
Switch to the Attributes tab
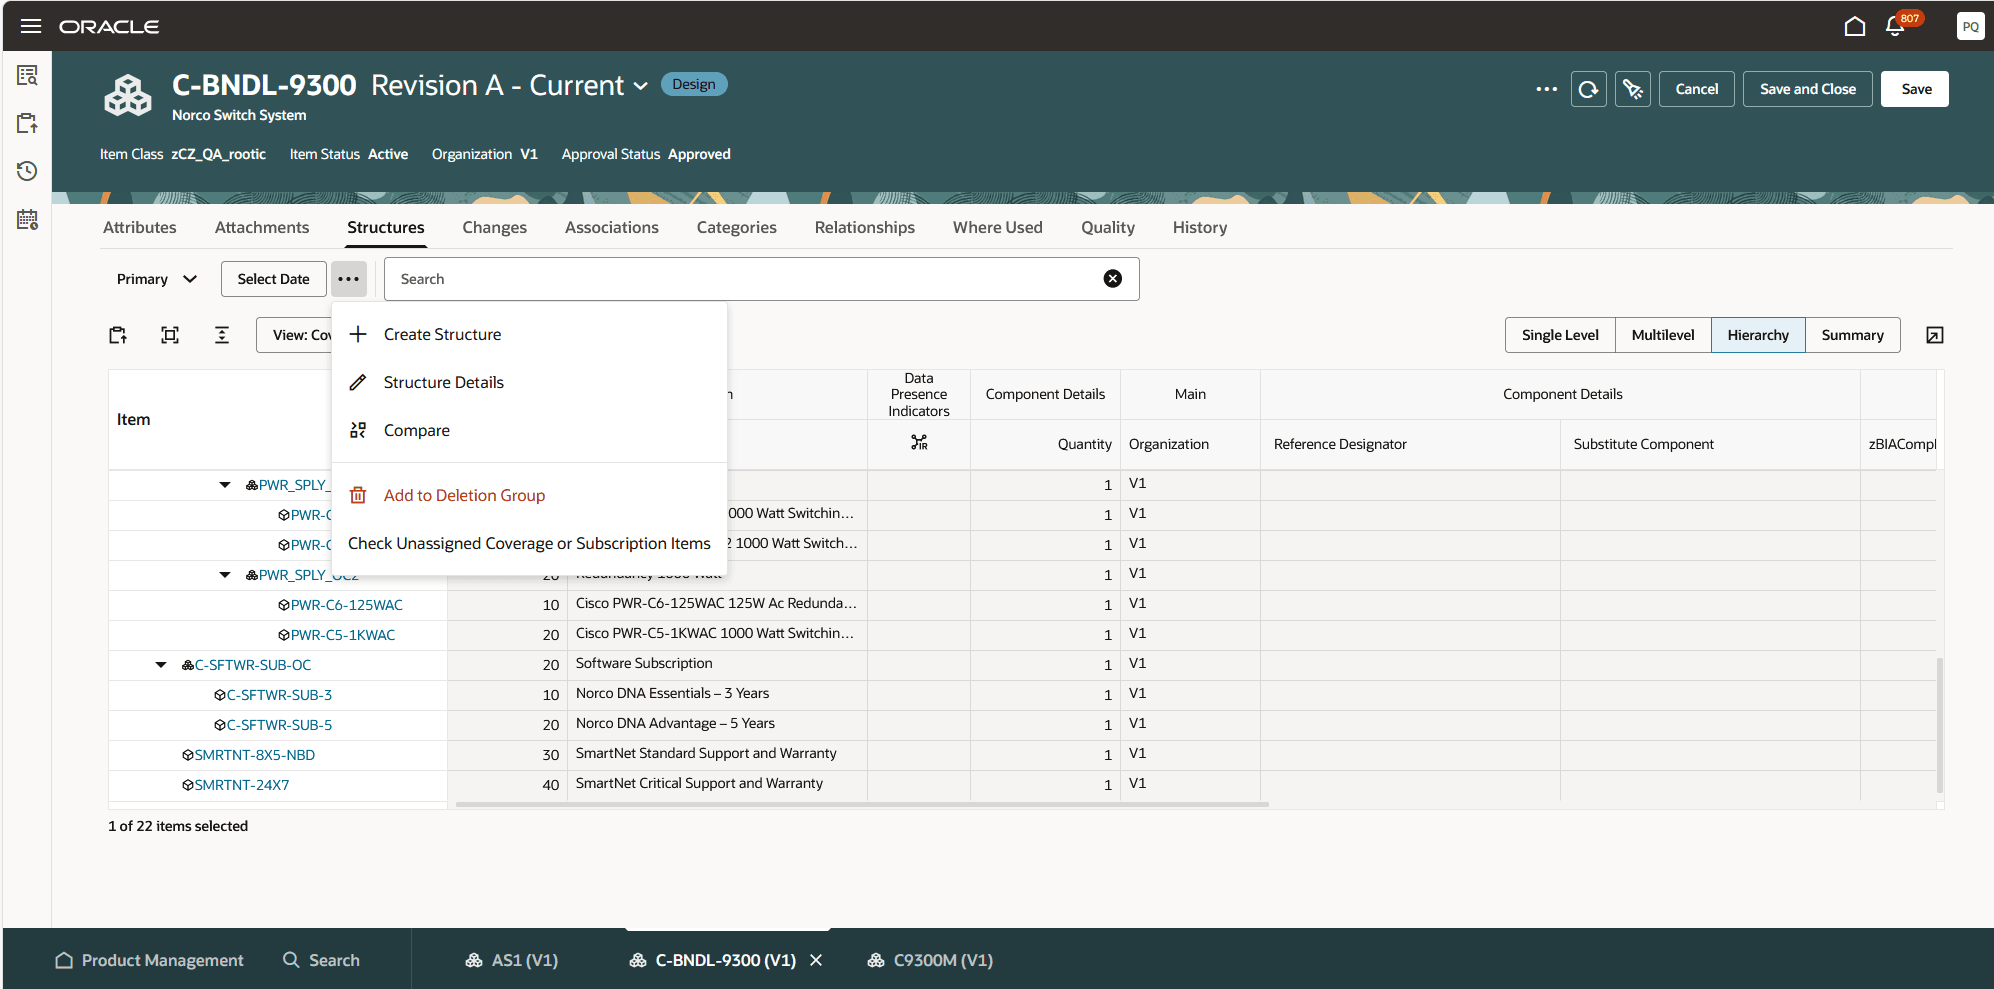tap(139, 227)
